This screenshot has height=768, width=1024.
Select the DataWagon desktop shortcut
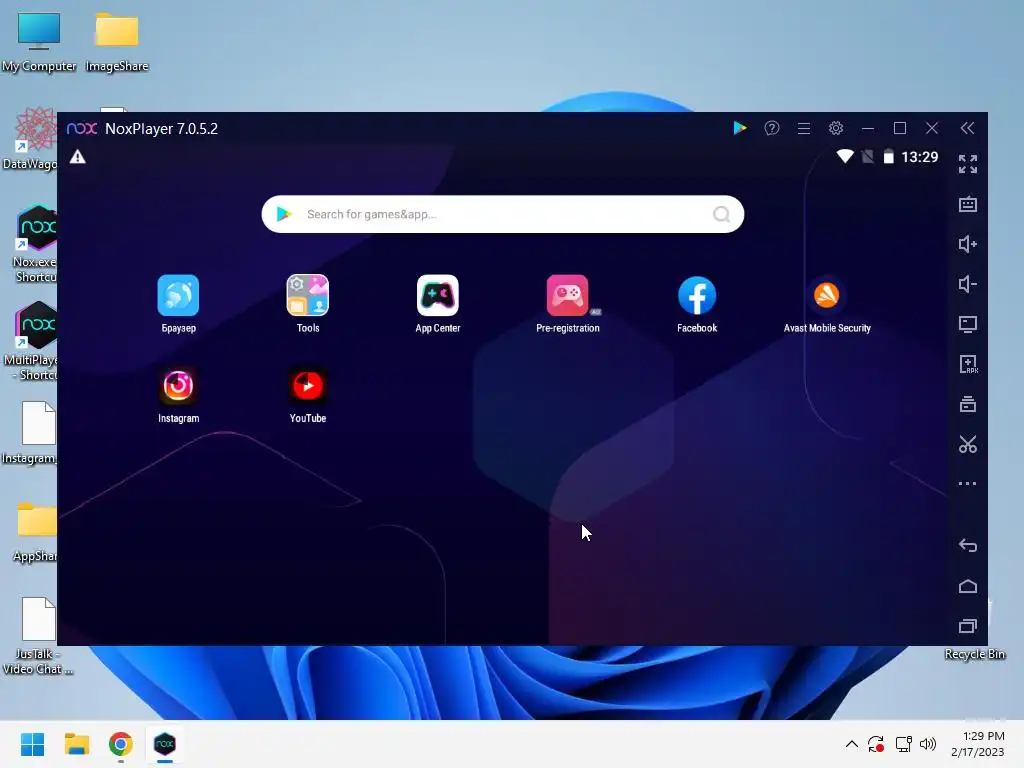click(x=31, y=139)
